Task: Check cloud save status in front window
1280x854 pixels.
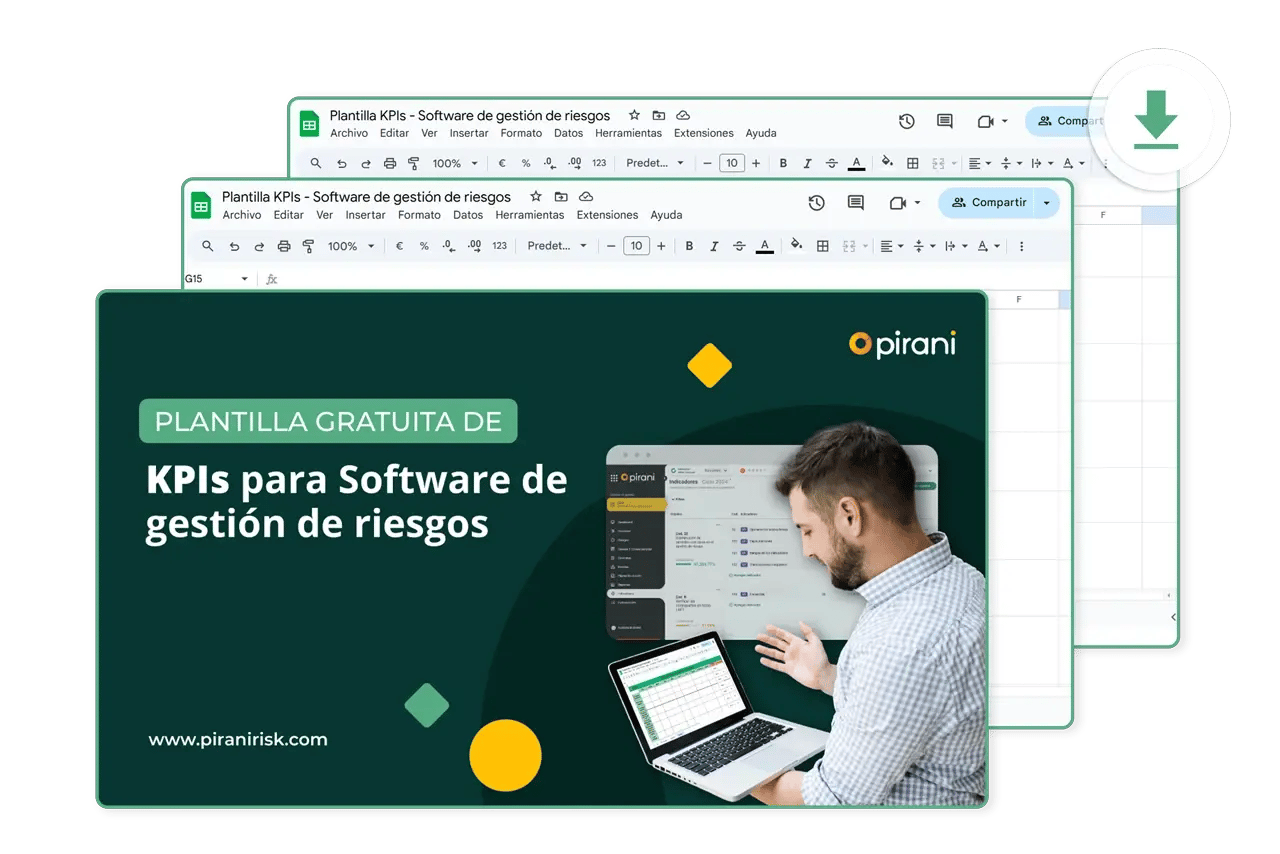Action: tap(586, 197)
